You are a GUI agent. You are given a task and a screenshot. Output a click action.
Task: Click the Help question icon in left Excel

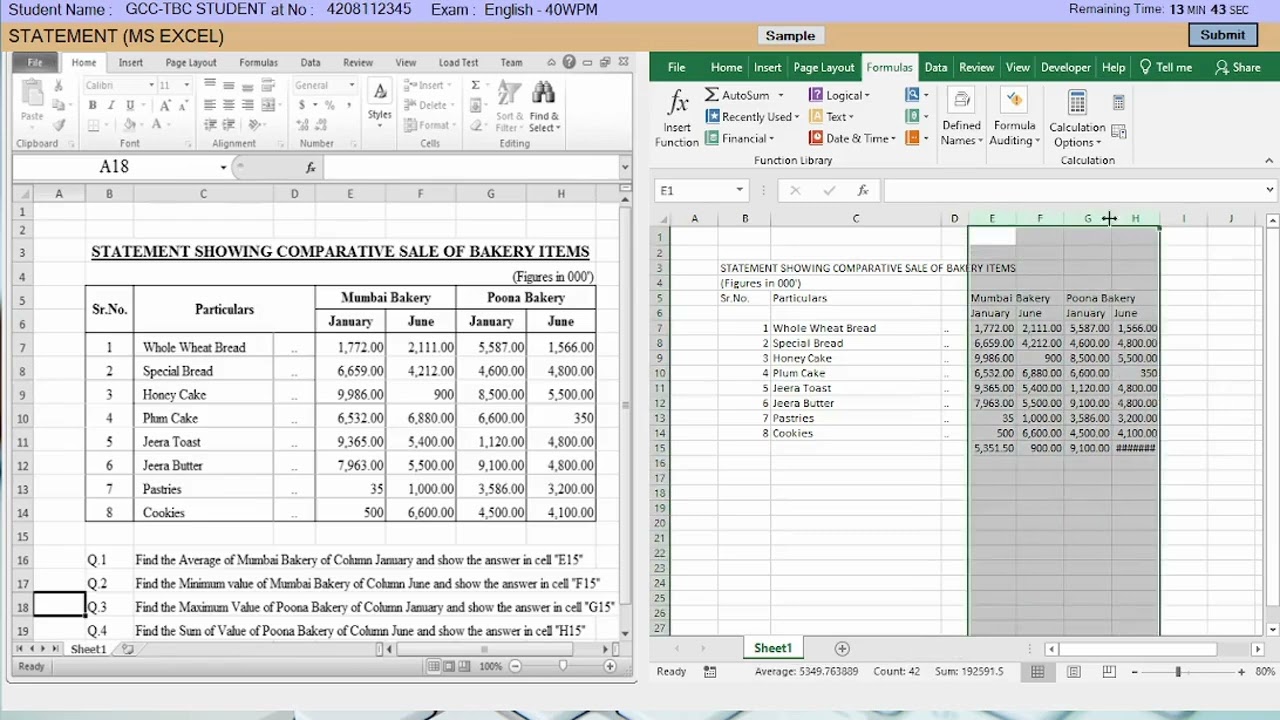click(569, 62)
